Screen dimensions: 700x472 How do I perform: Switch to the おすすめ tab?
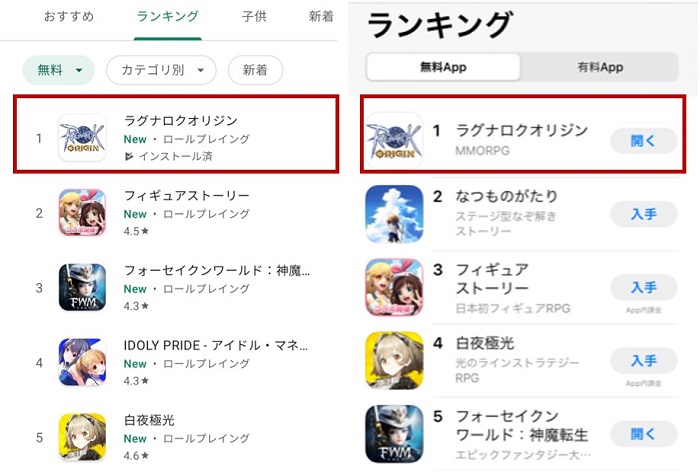tap(69, 17)
